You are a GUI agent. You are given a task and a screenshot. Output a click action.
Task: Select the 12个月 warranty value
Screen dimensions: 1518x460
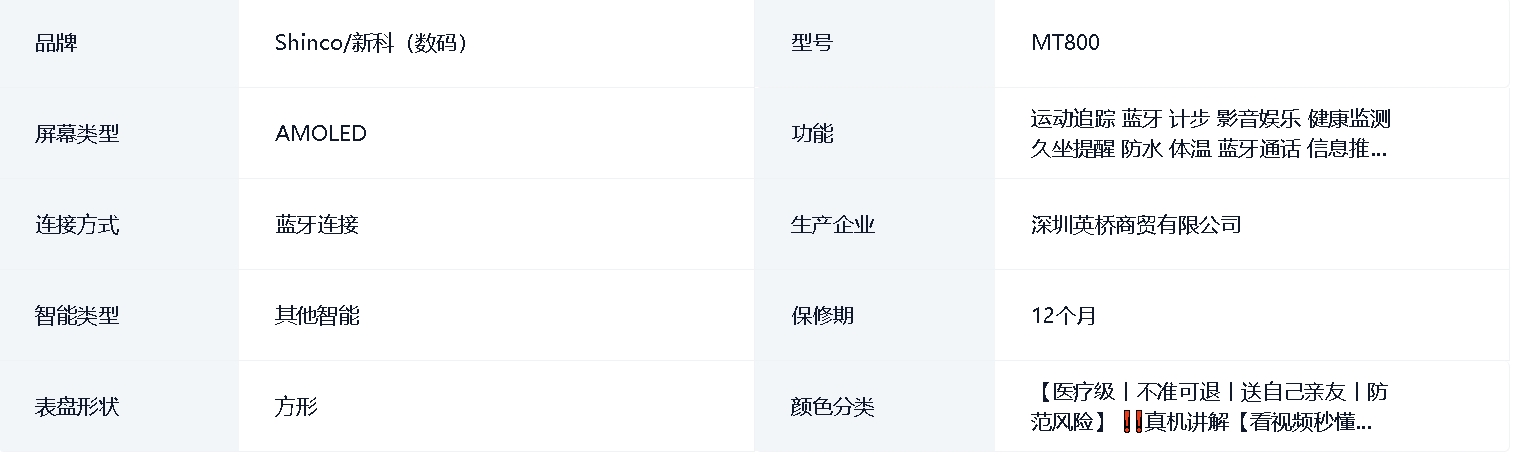coord(1064,316)
